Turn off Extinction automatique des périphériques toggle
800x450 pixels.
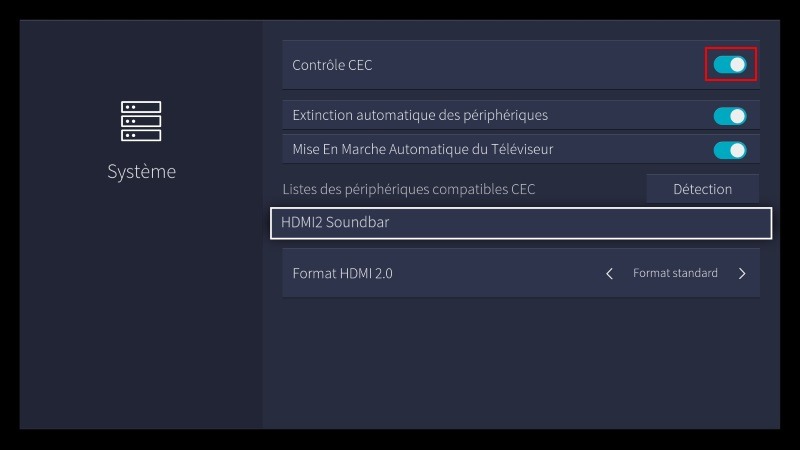[x=730, y=116]
